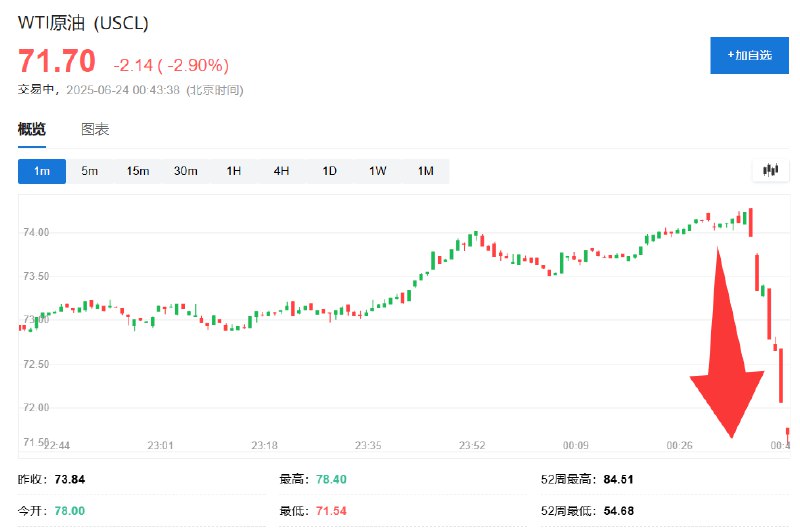The image size is (800, 531).
Task: Select the 1D timeframe
Action: 330,171
